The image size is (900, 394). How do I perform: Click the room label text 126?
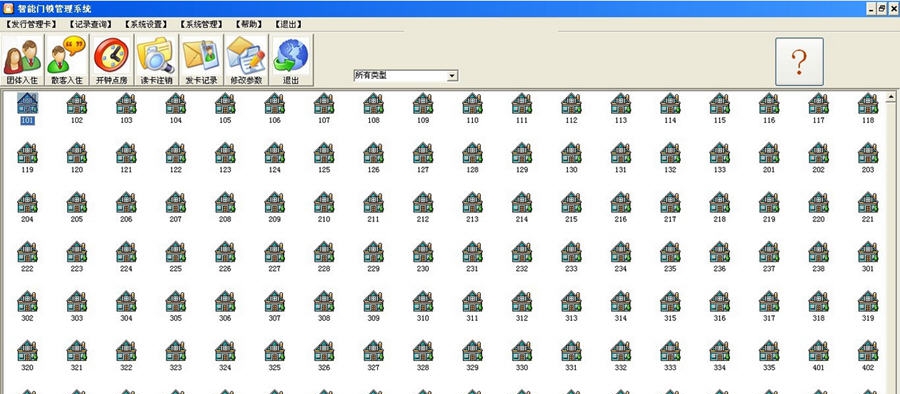(374, 170)
